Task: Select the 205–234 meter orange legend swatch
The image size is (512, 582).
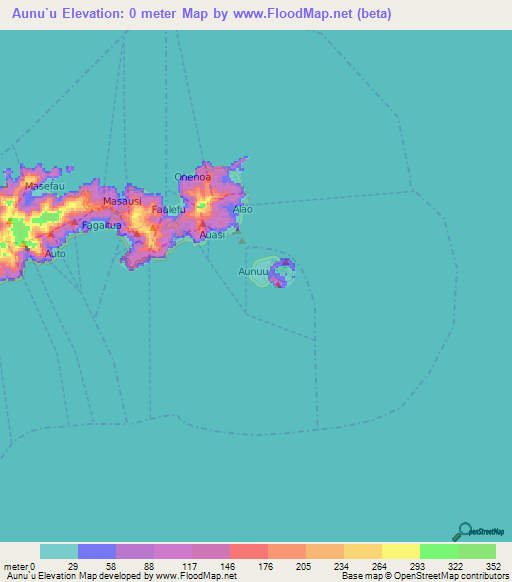Action: (x=325, y=552)
